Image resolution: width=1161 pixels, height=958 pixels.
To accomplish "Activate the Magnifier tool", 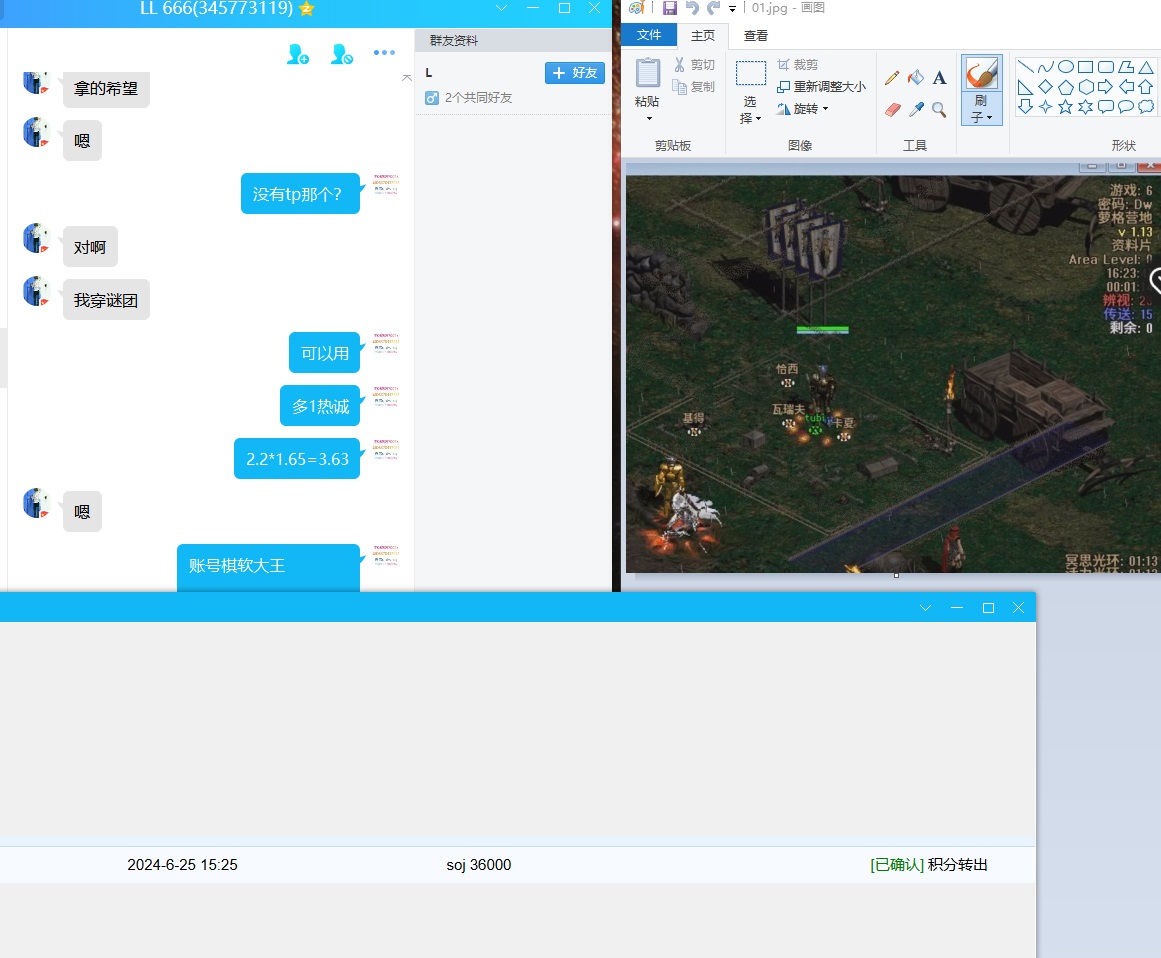I will 939,109.
